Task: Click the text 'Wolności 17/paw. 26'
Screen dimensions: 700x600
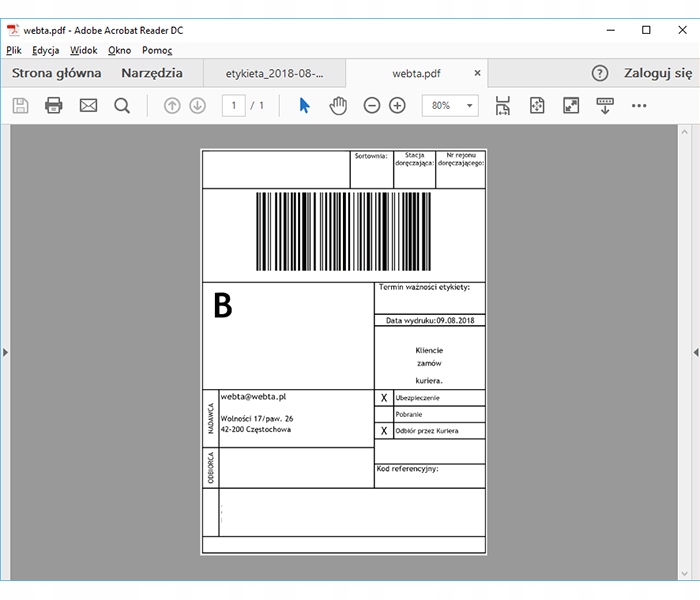Action: click(x=257, y=419)
